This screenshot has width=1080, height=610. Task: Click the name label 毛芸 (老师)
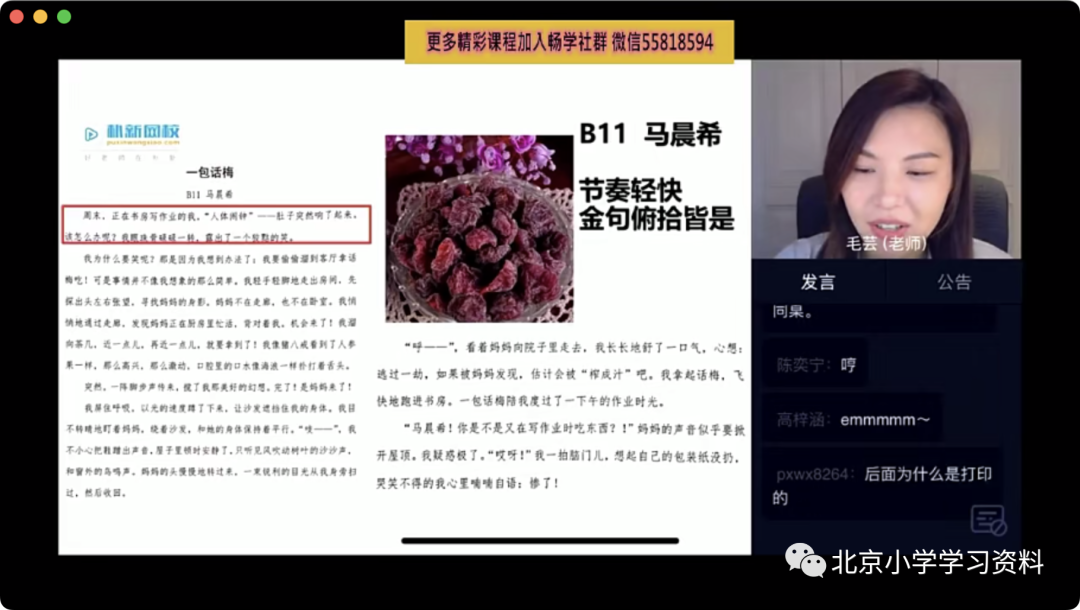886,243
